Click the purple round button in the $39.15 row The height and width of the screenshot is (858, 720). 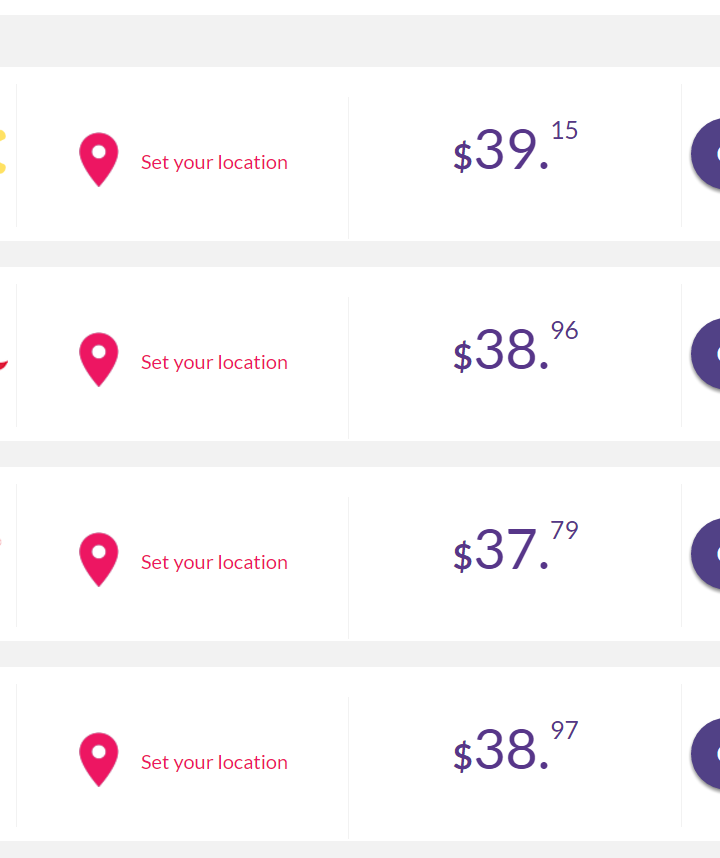coord(706,154)
